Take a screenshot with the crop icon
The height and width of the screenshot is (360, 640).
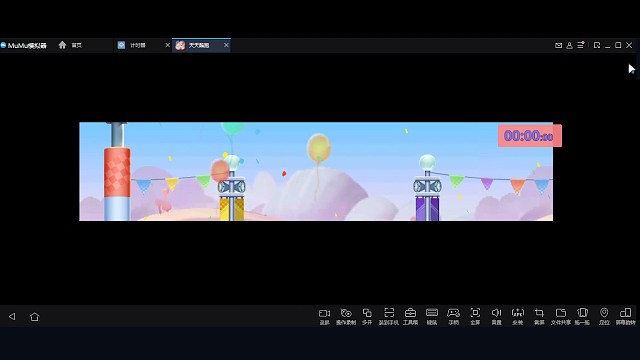point(539,316)
